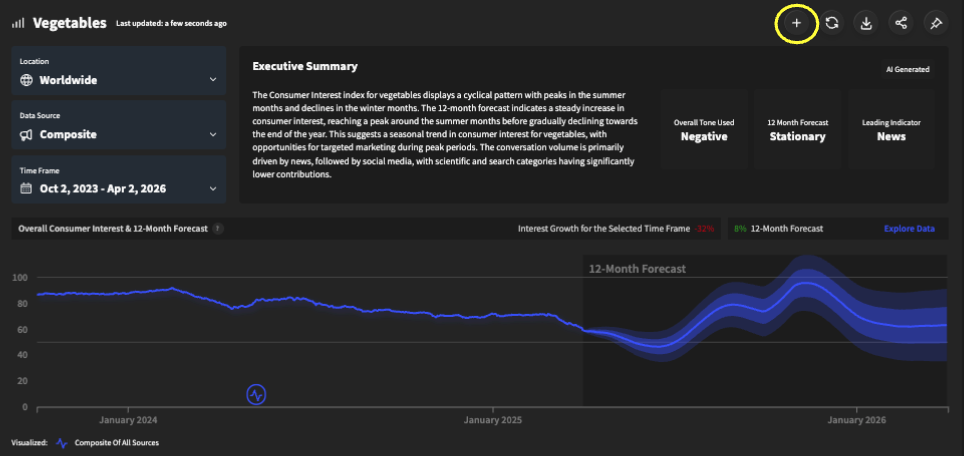Click the blue pulse marker on chart
This screenshot has height=456, width=964.
256,394
